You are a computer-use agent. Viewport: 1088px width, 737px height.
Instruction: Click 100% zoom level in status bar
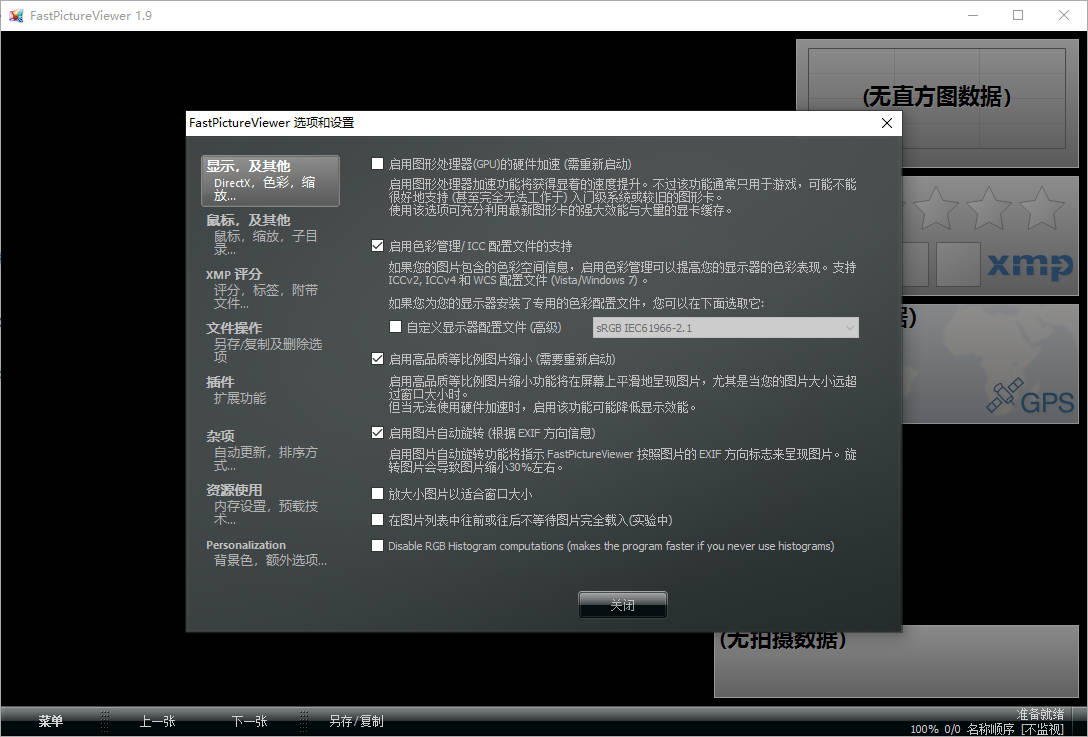coord(924,729)
